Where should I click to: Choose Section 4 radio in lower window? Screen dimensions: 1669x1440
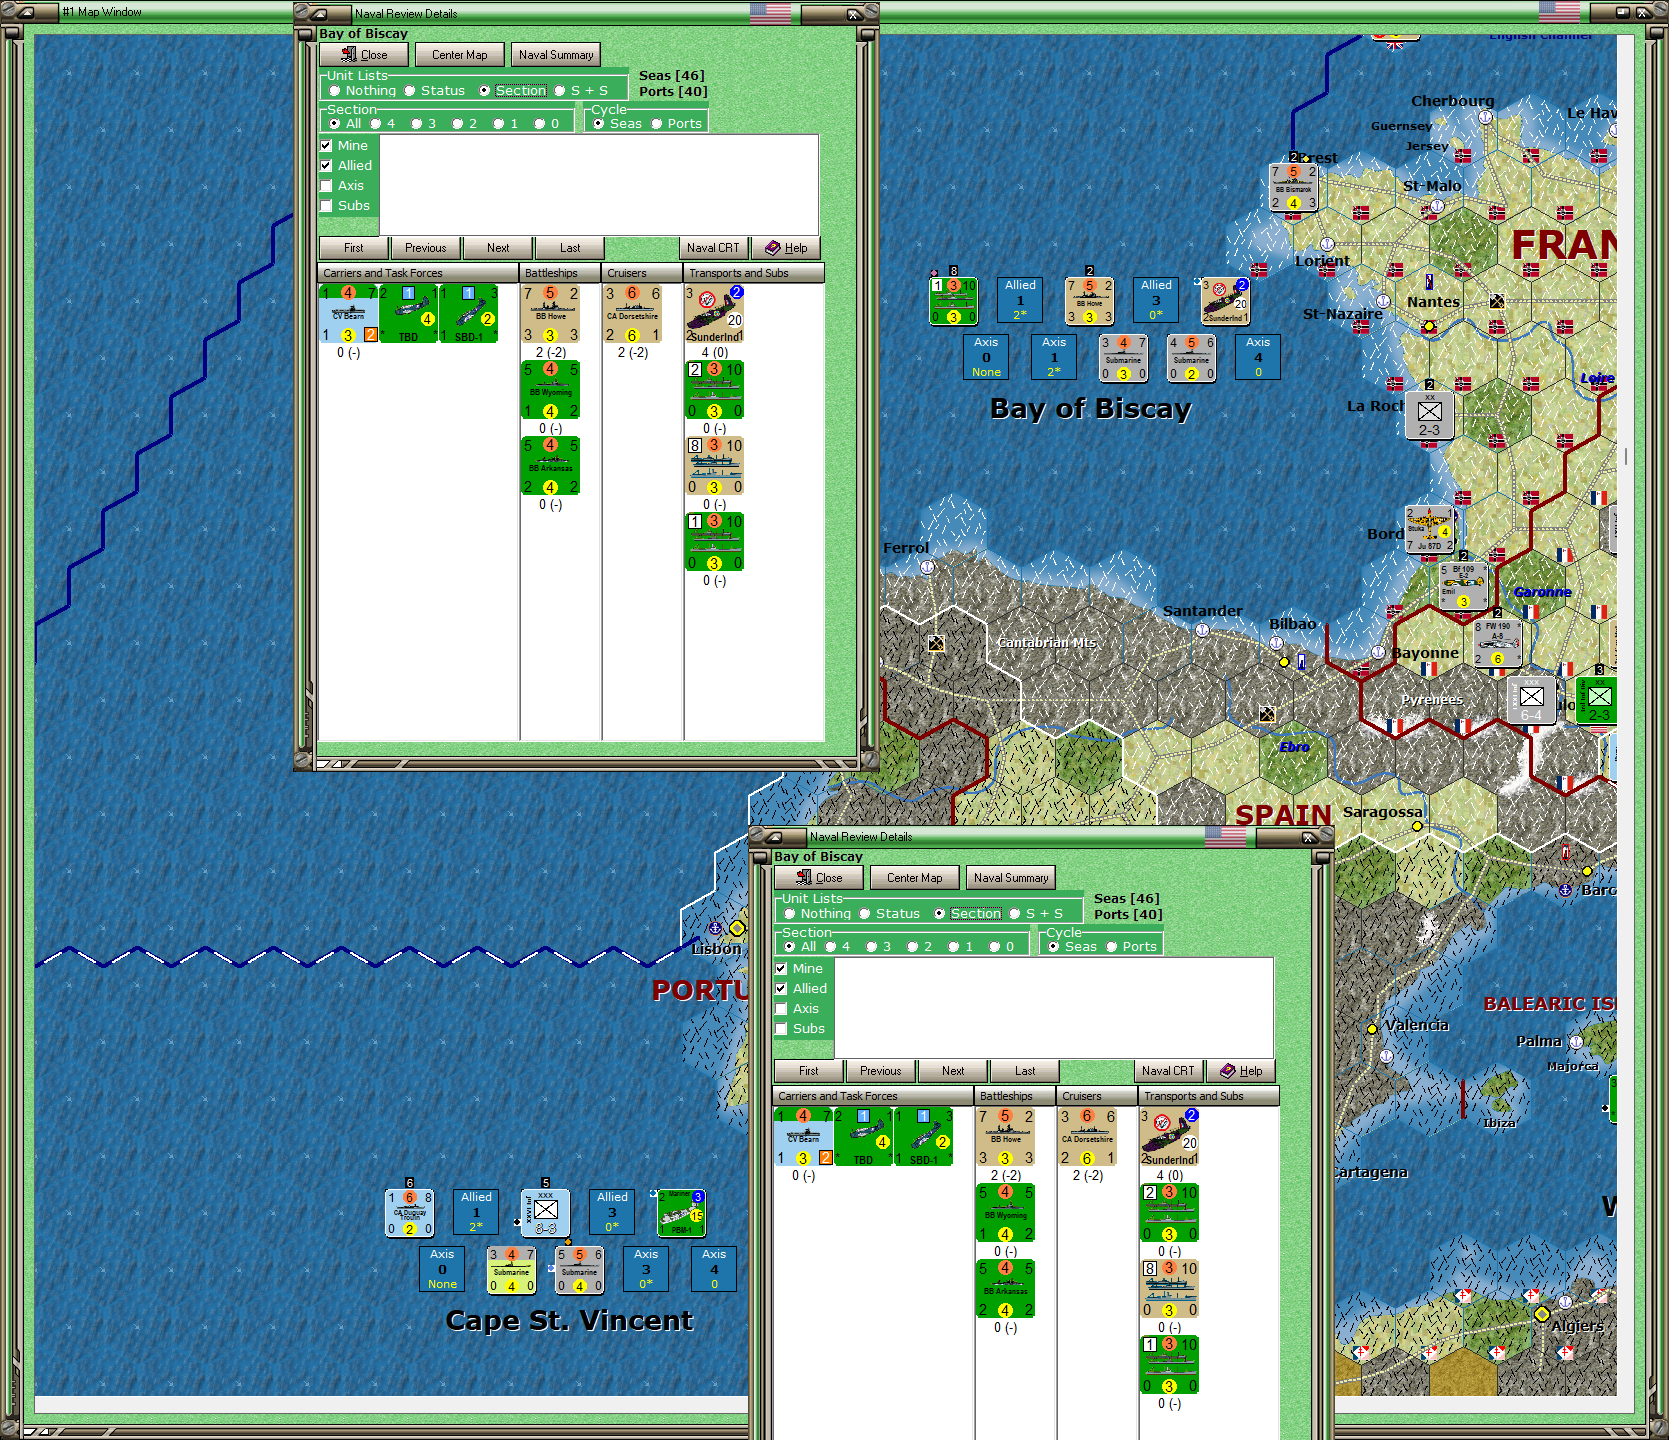[x=831, y=947]
